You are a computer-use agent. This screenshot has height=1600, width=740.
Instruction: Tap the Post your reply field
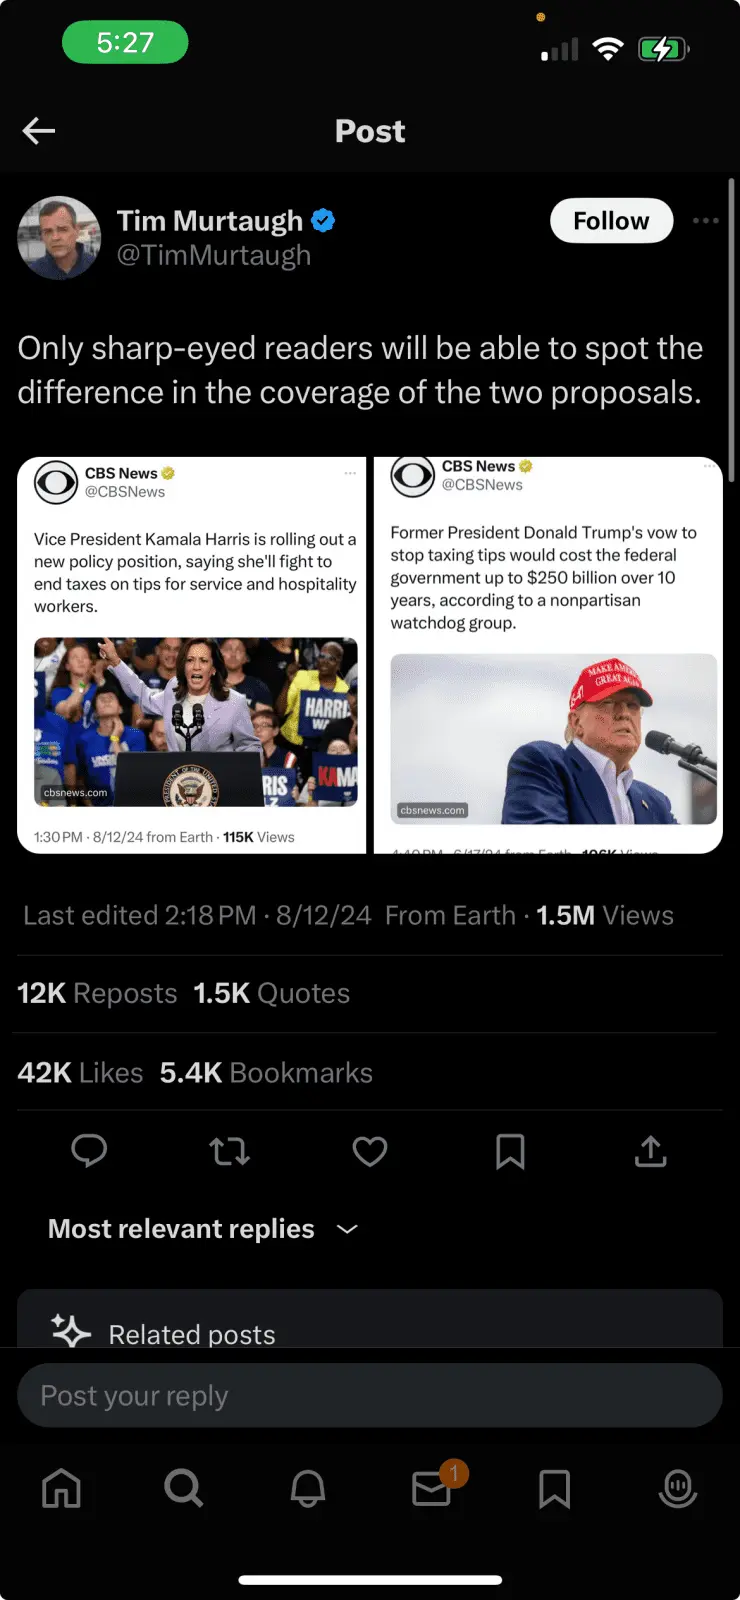click(370, 1396)
